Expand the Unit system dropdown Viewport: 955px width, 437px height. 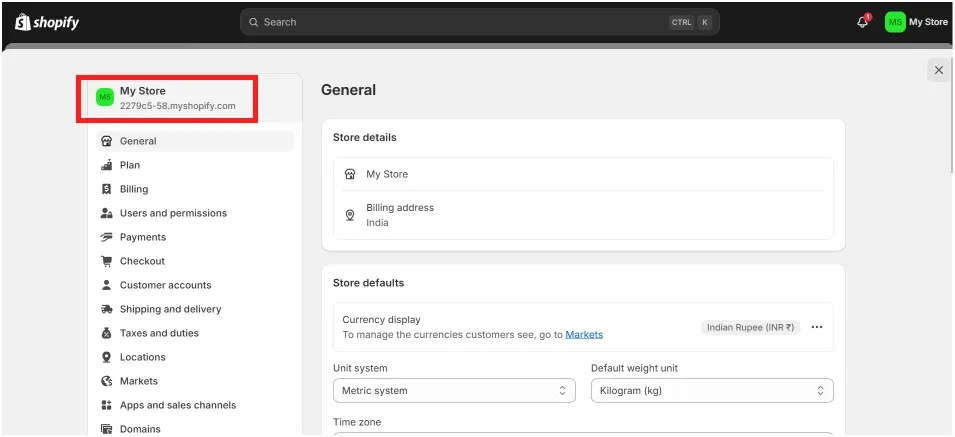coord(454,391)
